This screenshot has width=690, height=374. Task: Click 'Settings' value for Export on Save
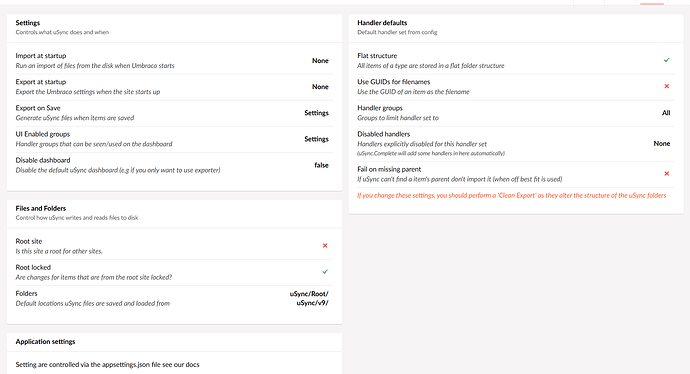pos(316,113)
